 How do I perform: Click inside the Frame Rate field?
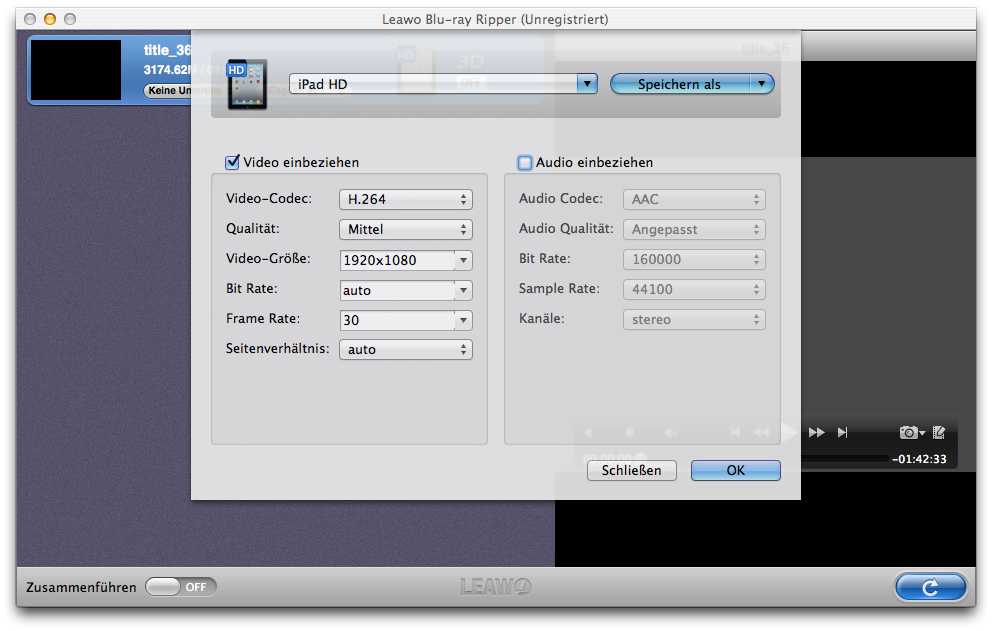click(397, 320)
